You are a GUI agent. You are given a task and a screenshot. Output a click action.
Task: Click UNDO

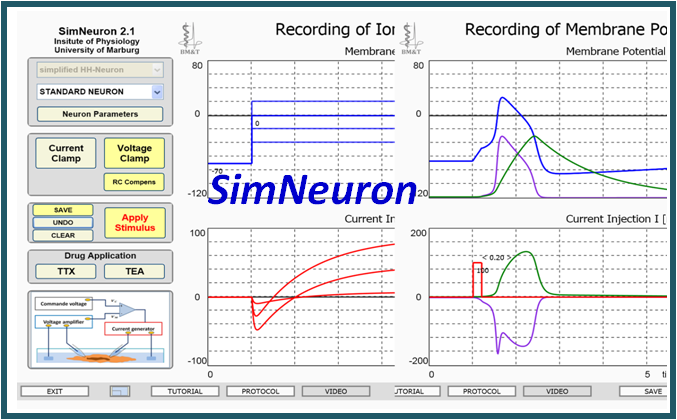63,223
